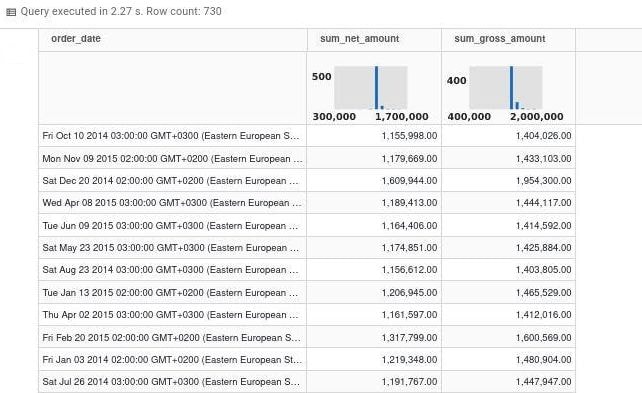Viewport: 642px width, 393px height.
Task: Click gross amount cell 1,403,805.00
Action: [x=509, y=270]
